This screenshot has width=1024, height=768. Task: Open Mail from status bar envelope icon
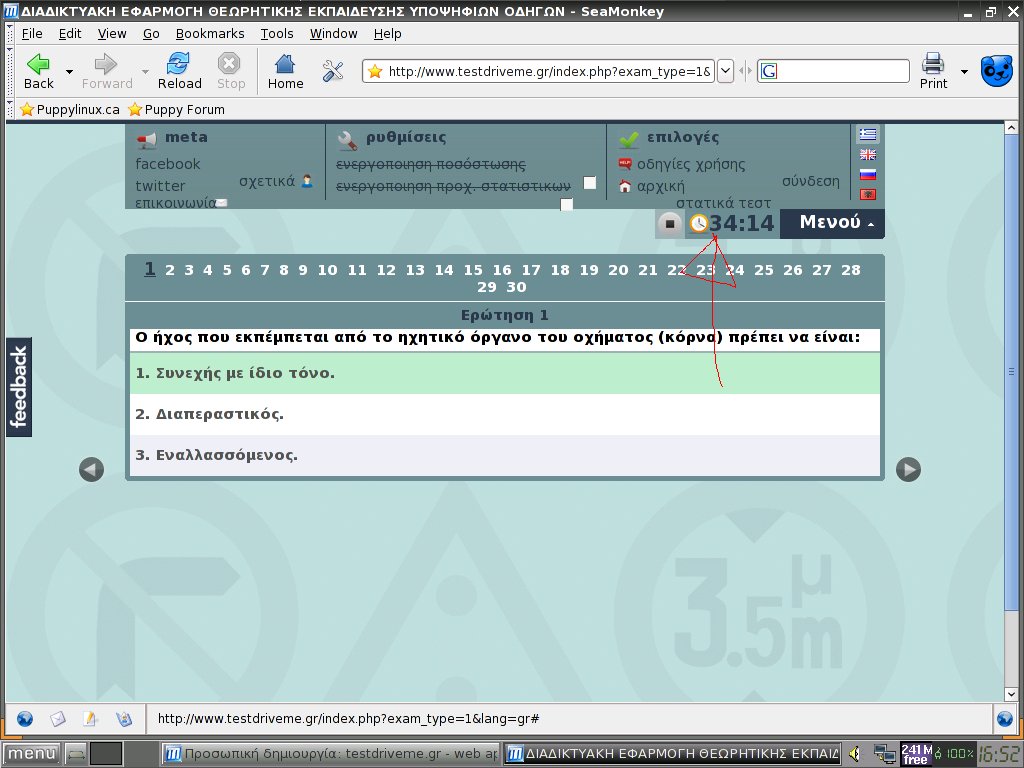57,719
